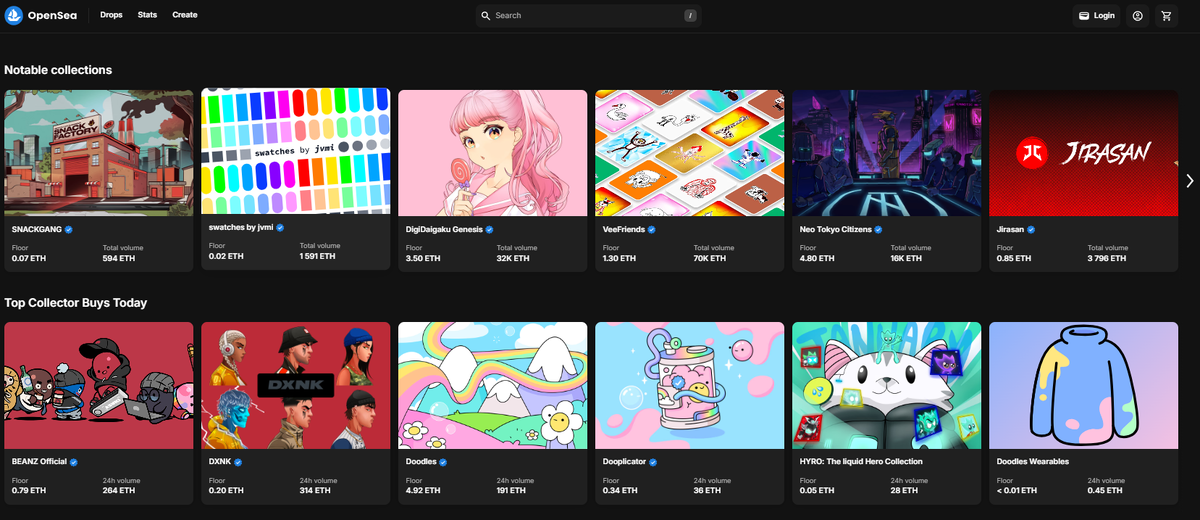Click HYRO: The liquid Hero Collection title
Image resolution: width=1200 pixels, height=520 pixels.
861,461
